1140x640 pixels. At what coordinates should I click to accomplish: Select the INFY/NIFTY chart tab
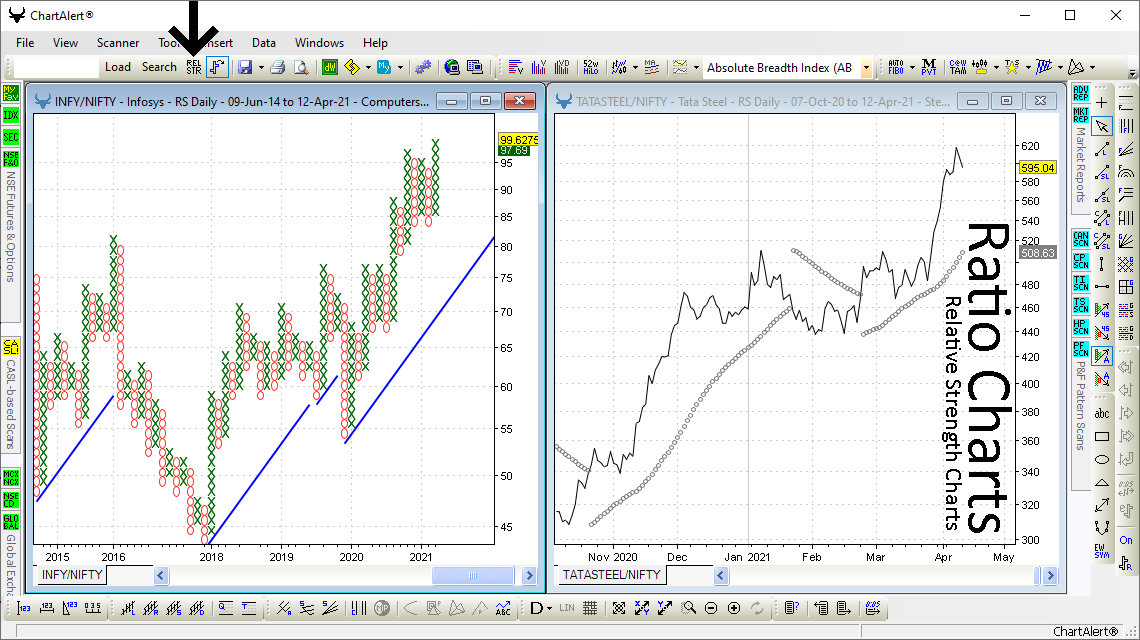coord(72,575)
